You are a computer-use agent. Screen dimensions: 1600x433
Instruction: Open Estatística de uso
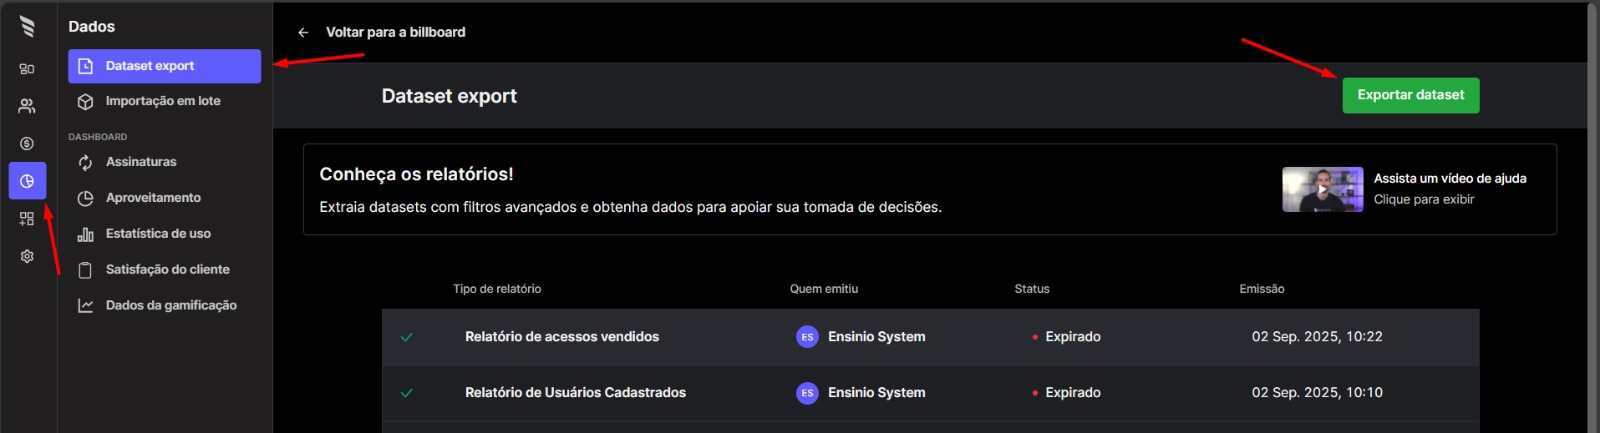pos(158,234)
